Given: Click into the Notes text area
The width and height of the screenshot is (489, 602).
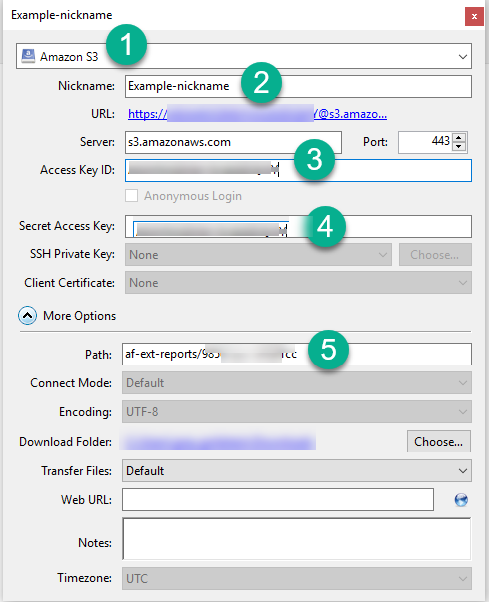Looking at the screenshot, I should point(297,539).
